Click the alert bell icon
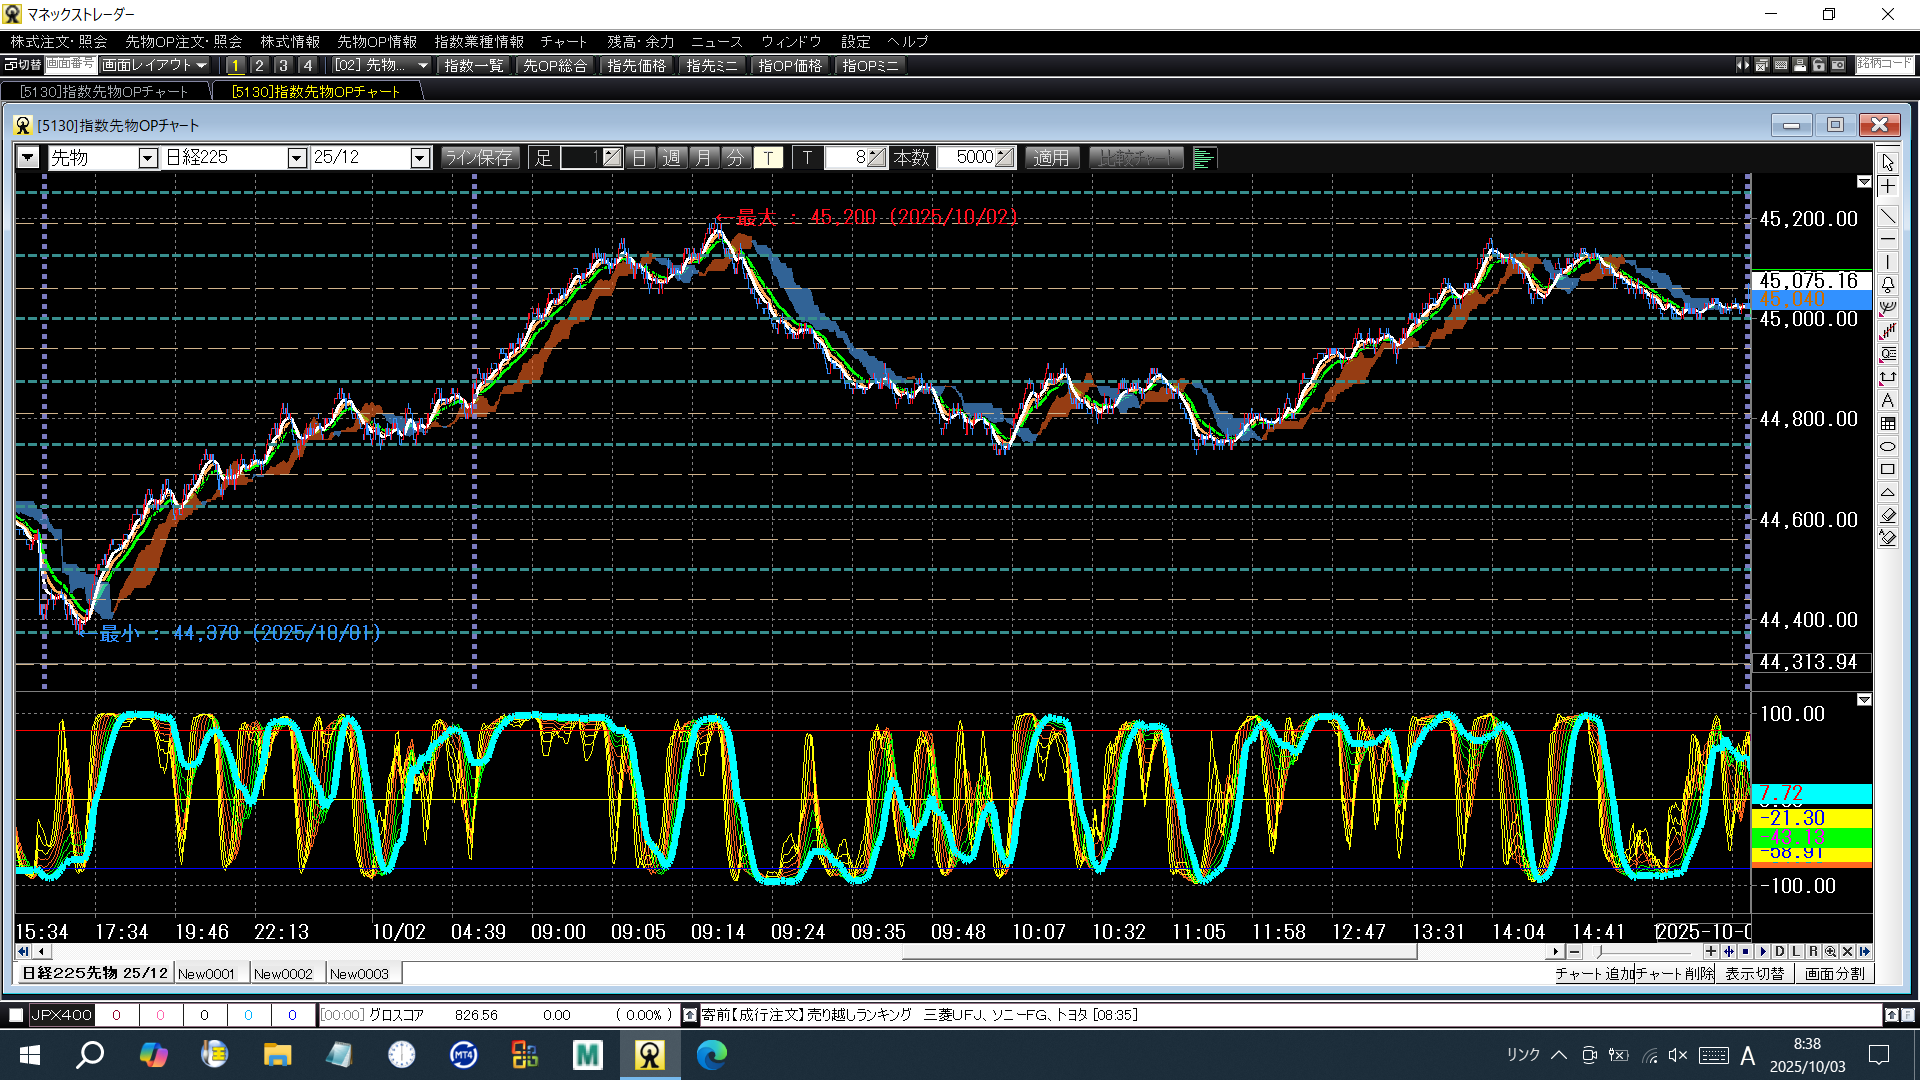Viewport: 1920px width, 1080px height. (1888, 285)
